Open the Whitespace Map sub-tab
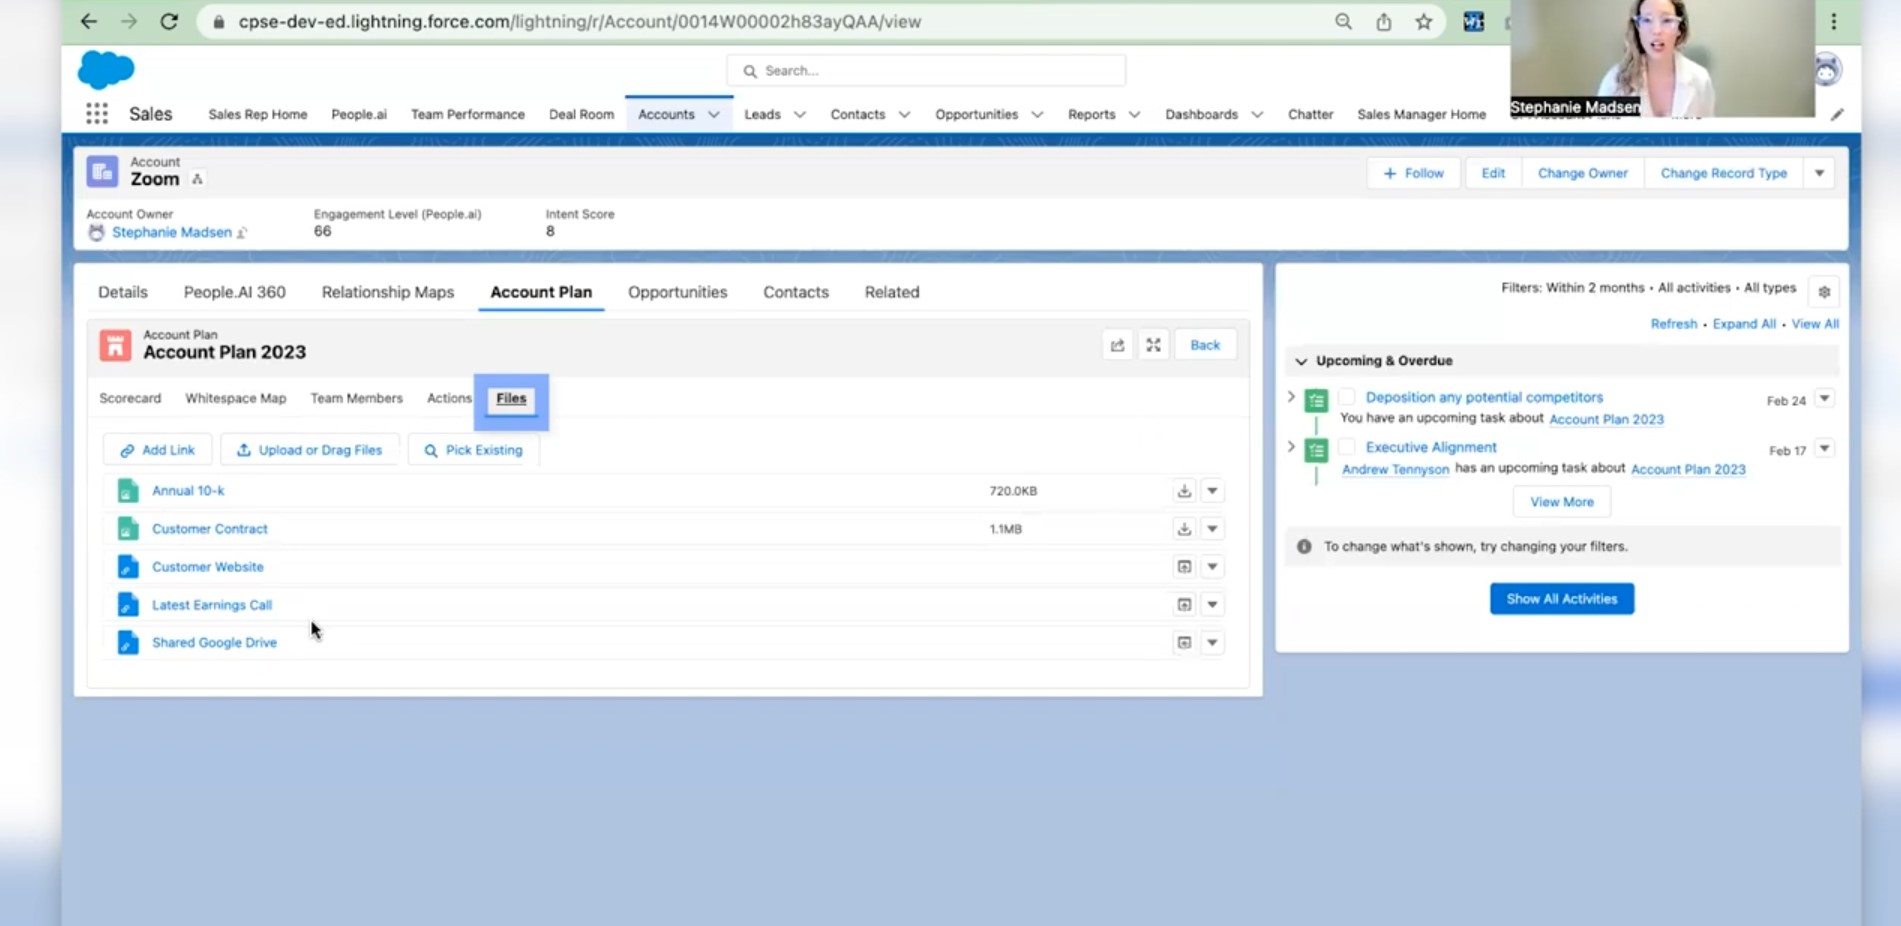Viewport: 1901px width, 926px height. [236, 398]
